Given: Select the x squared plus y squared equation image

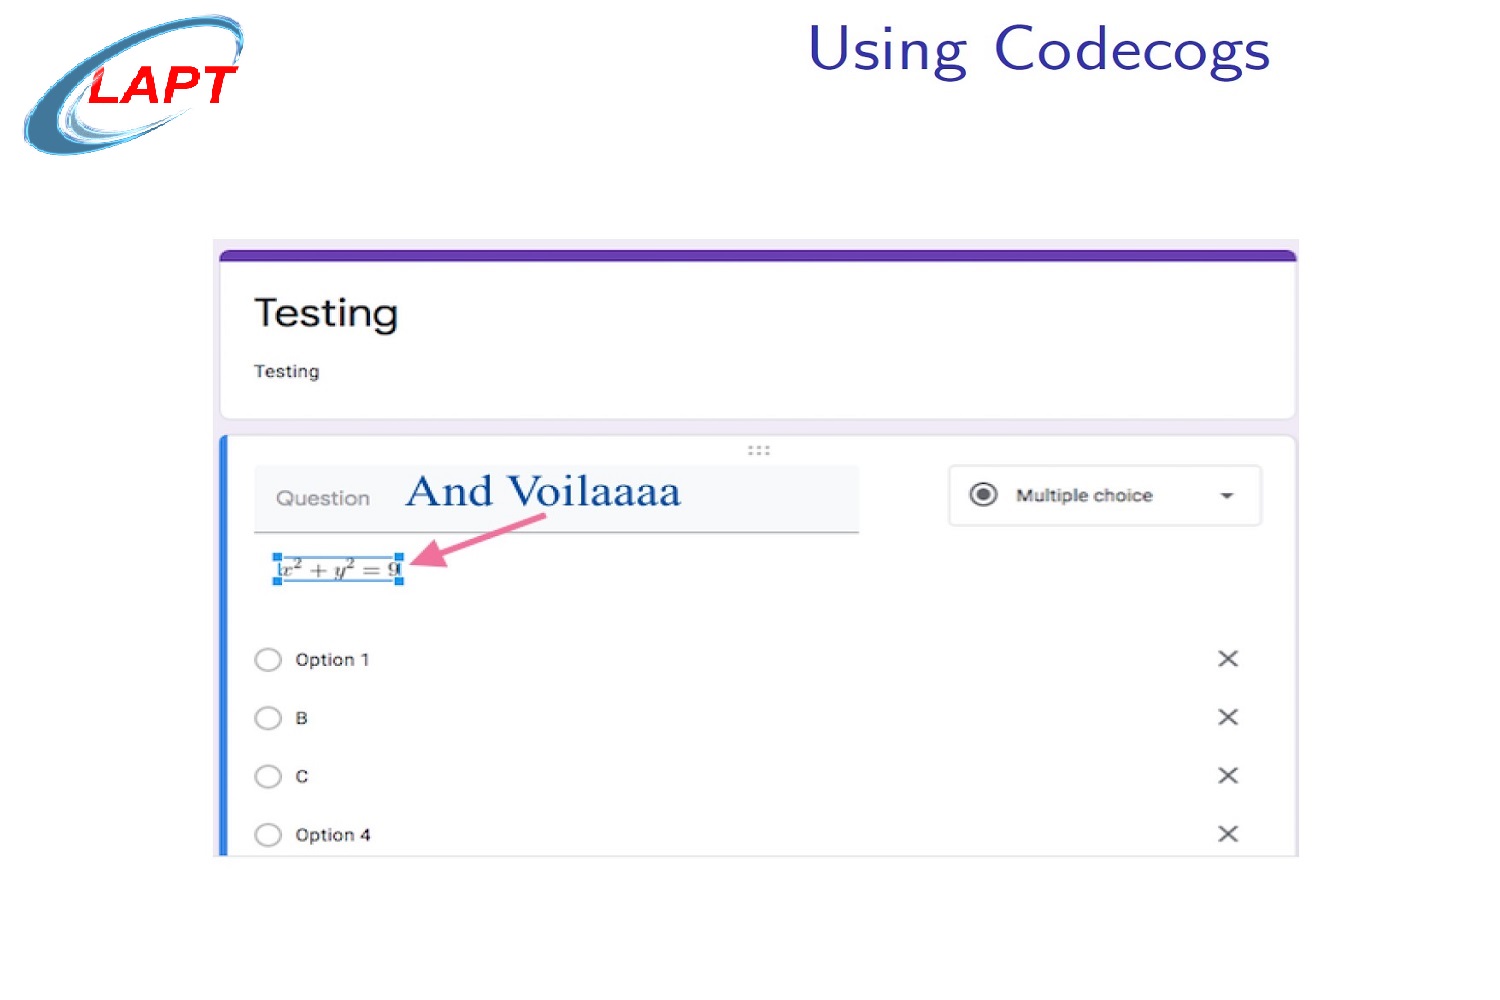Looking at the screenshot, I should [337, 567].
